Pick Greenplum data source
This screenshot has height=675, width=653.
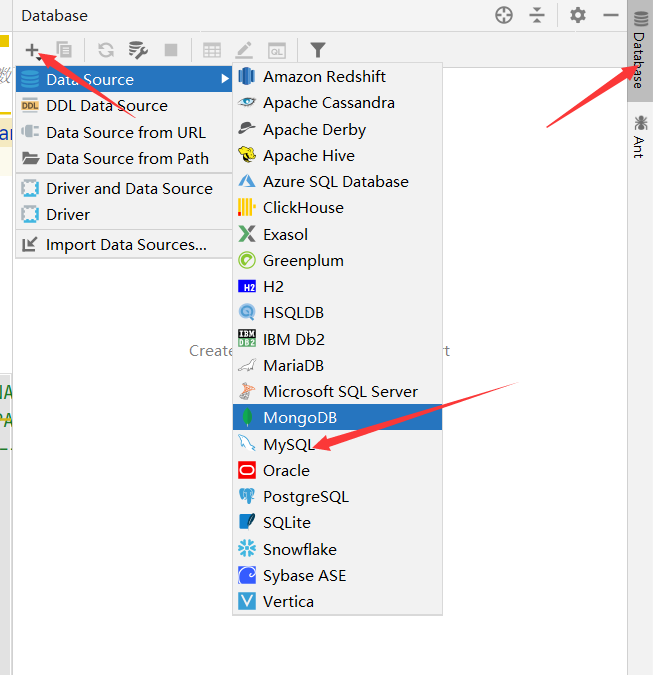(337, 261)
